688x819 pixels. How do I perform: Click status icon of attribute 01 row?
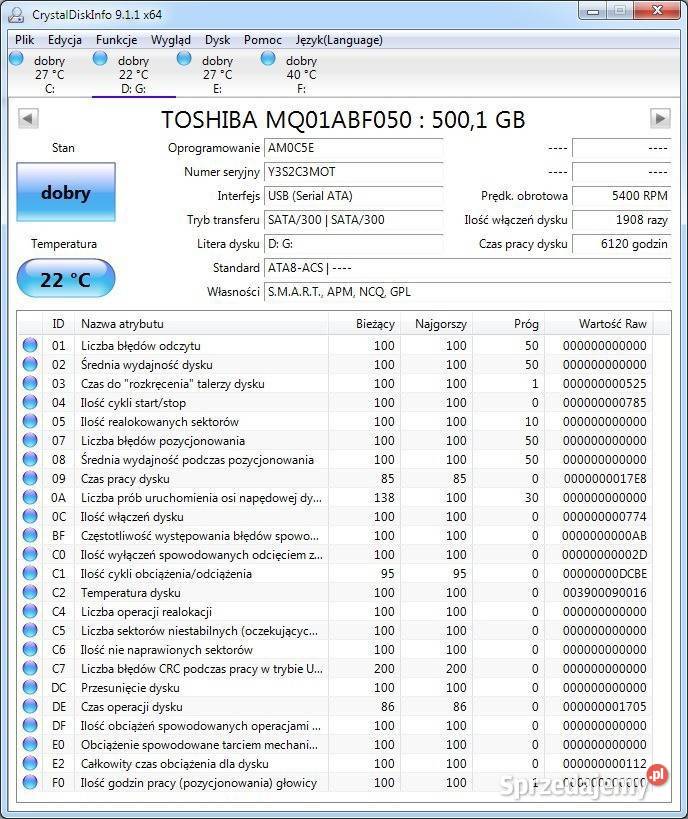pyautogui.click(x=30, y=345)
